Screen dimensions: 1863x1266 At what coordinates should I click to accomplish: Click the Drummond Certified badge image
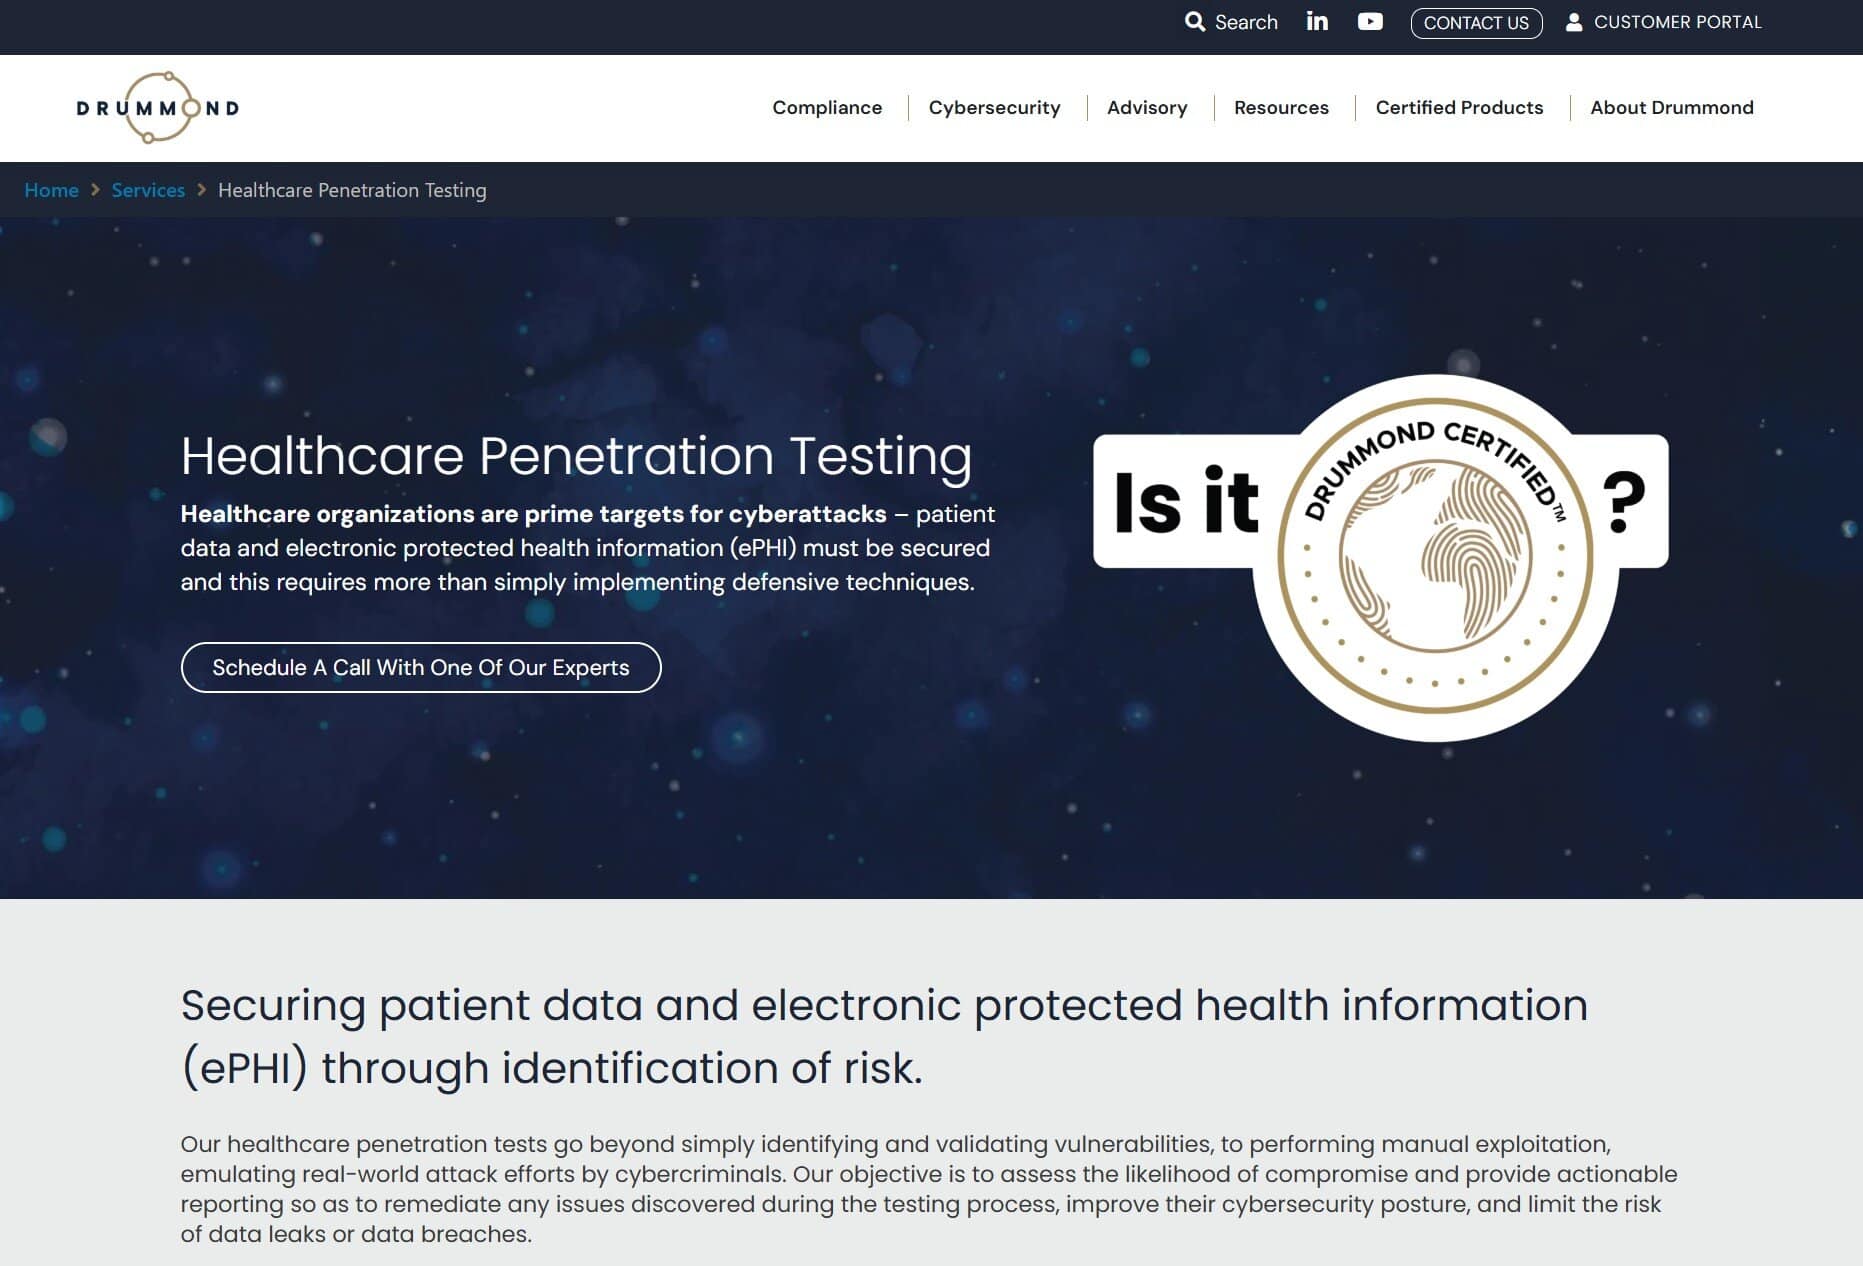coord(1380,558)
